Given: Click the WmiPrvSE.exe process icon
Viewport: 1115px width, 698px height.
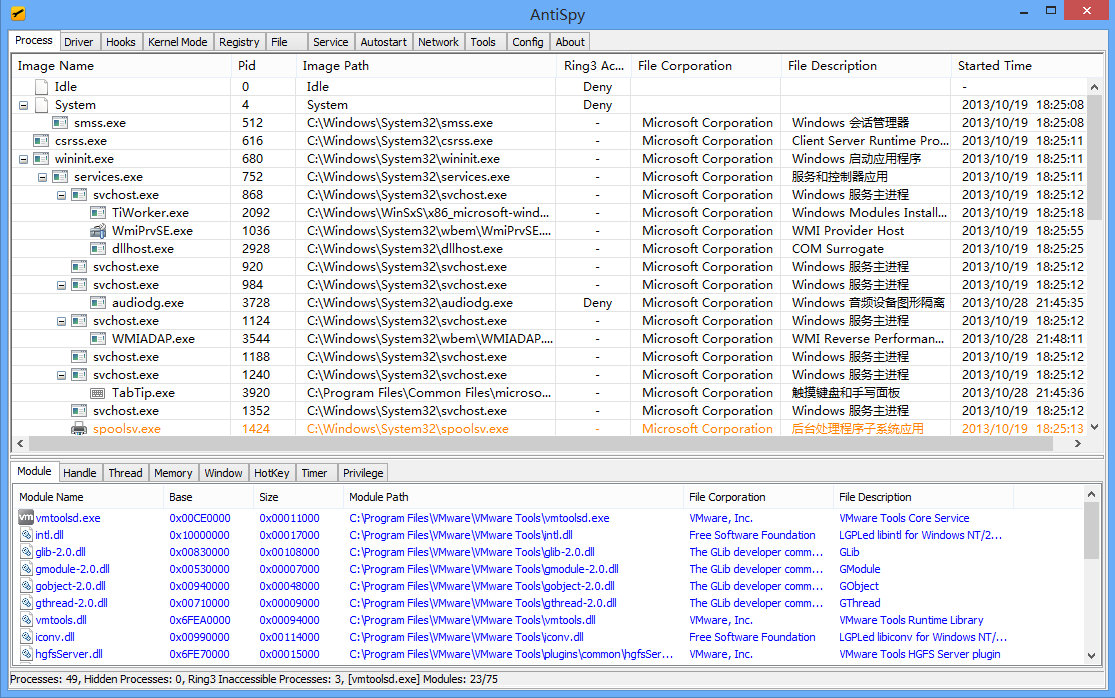Looking at the screenshot, I should [98, 231].
